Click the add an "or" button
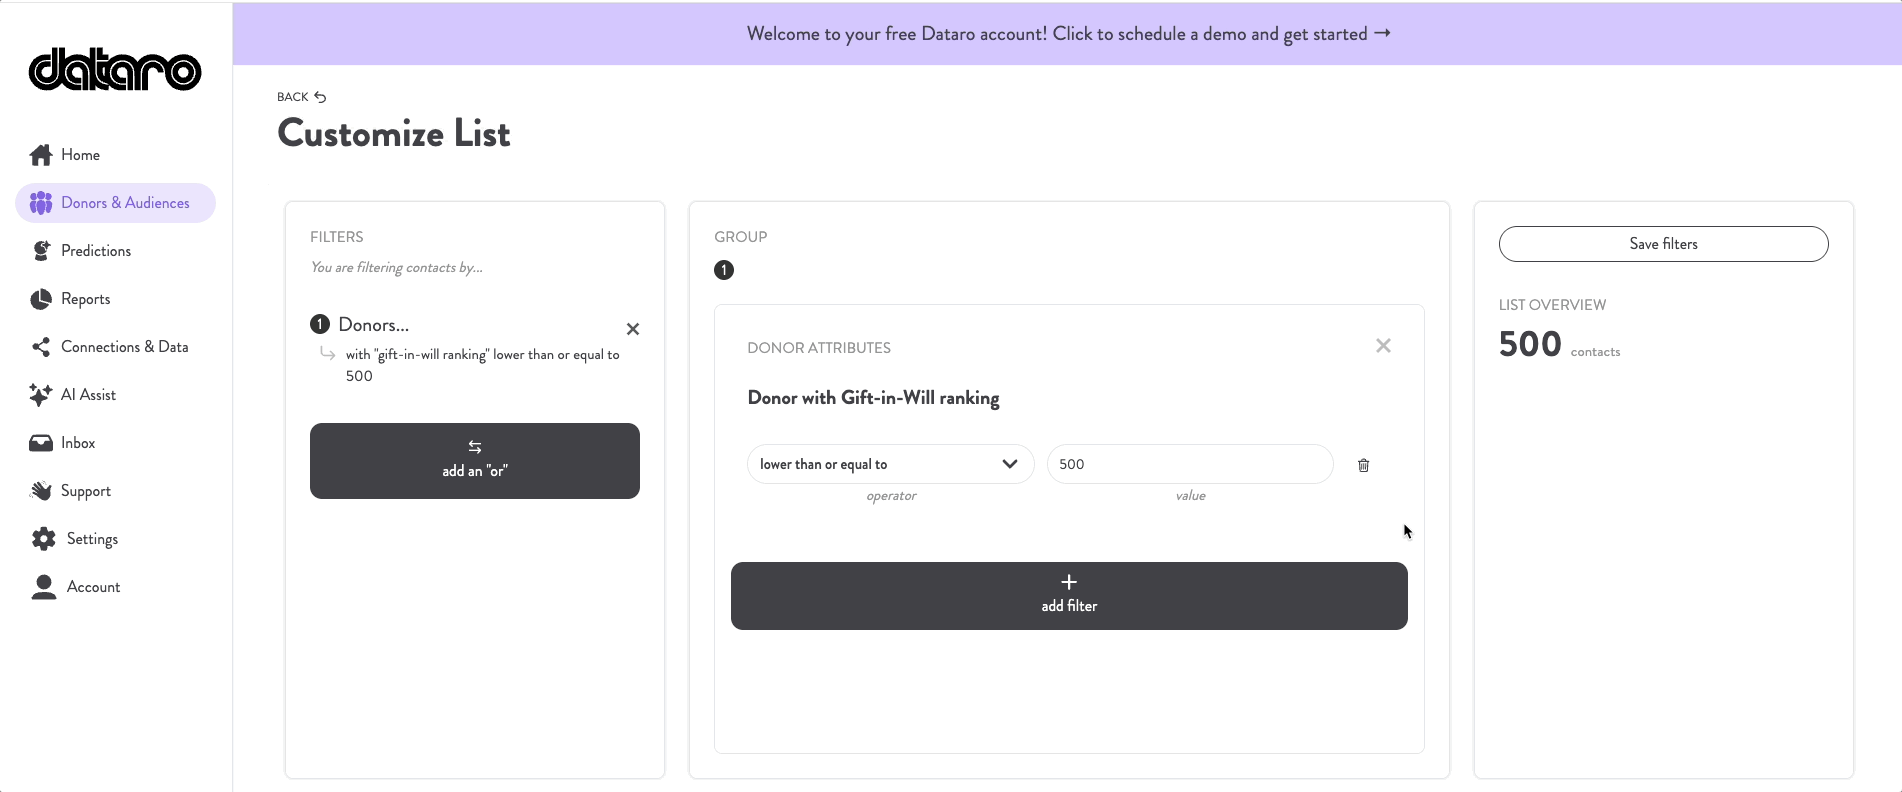Viewport: 1902px width, 792px height. pyautogui.click(x=474, y=460)
